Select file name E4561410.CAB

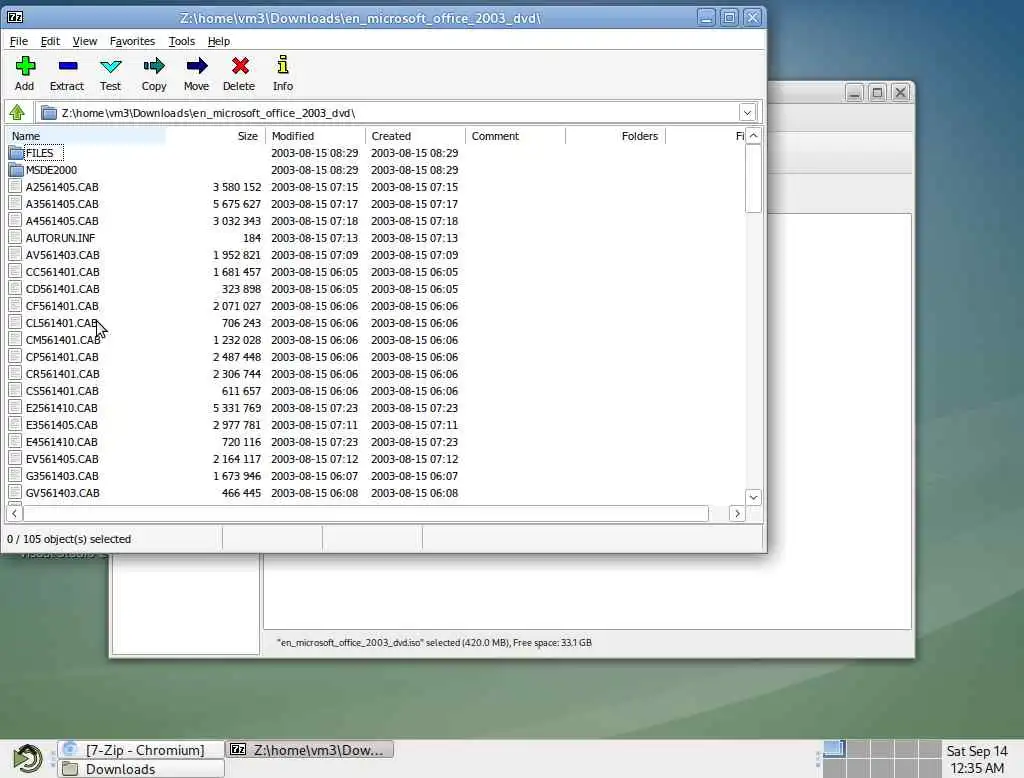[61, 442]
